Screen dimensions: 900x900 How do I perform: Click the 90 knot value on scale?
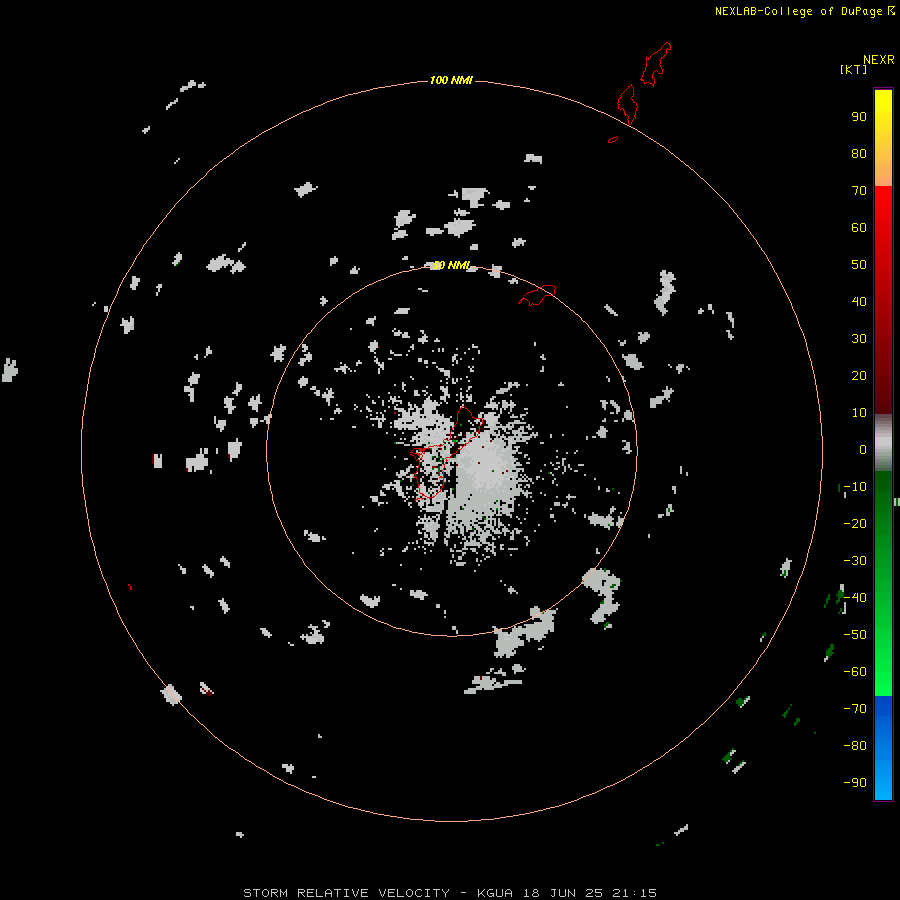point(859,116)
